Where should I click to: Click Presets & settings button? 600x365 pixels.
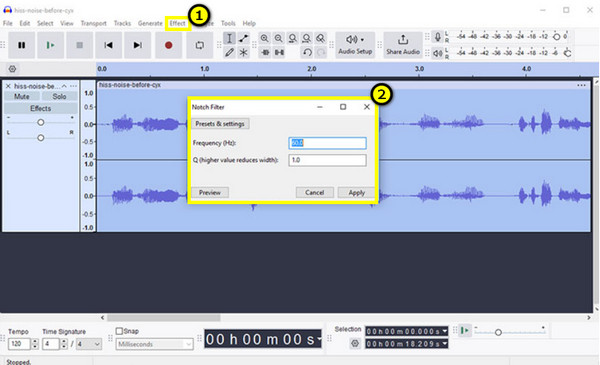220,124
